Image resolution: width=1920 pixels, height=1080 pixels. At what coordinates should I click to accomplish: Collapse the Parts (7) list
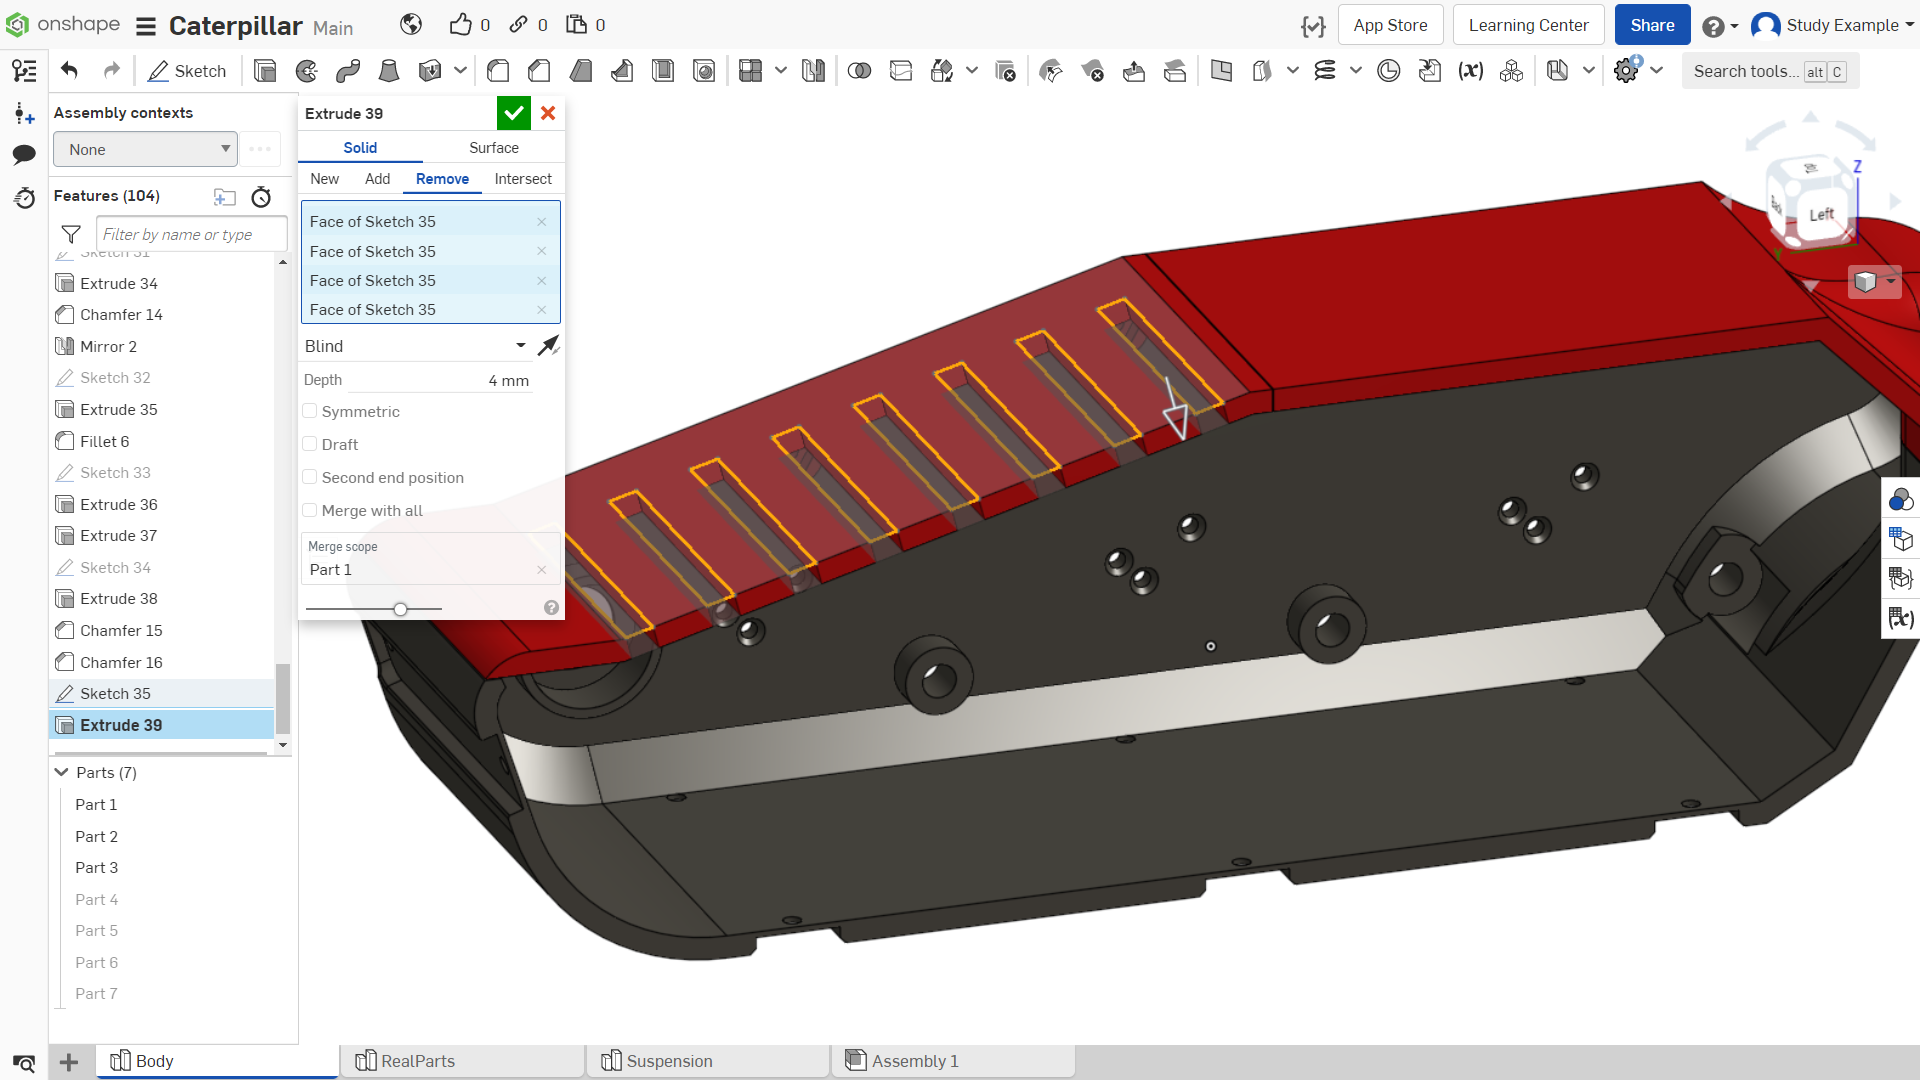62,772
